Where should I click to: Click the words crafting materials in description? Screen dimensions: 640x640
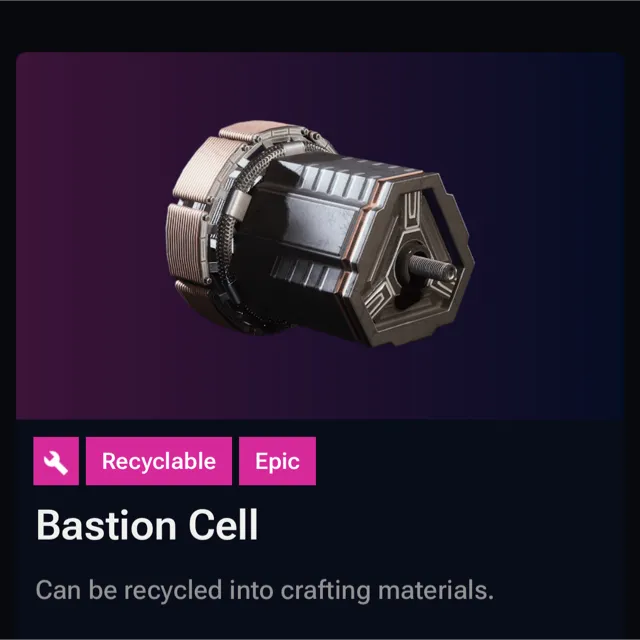click(x=387, y=590)
